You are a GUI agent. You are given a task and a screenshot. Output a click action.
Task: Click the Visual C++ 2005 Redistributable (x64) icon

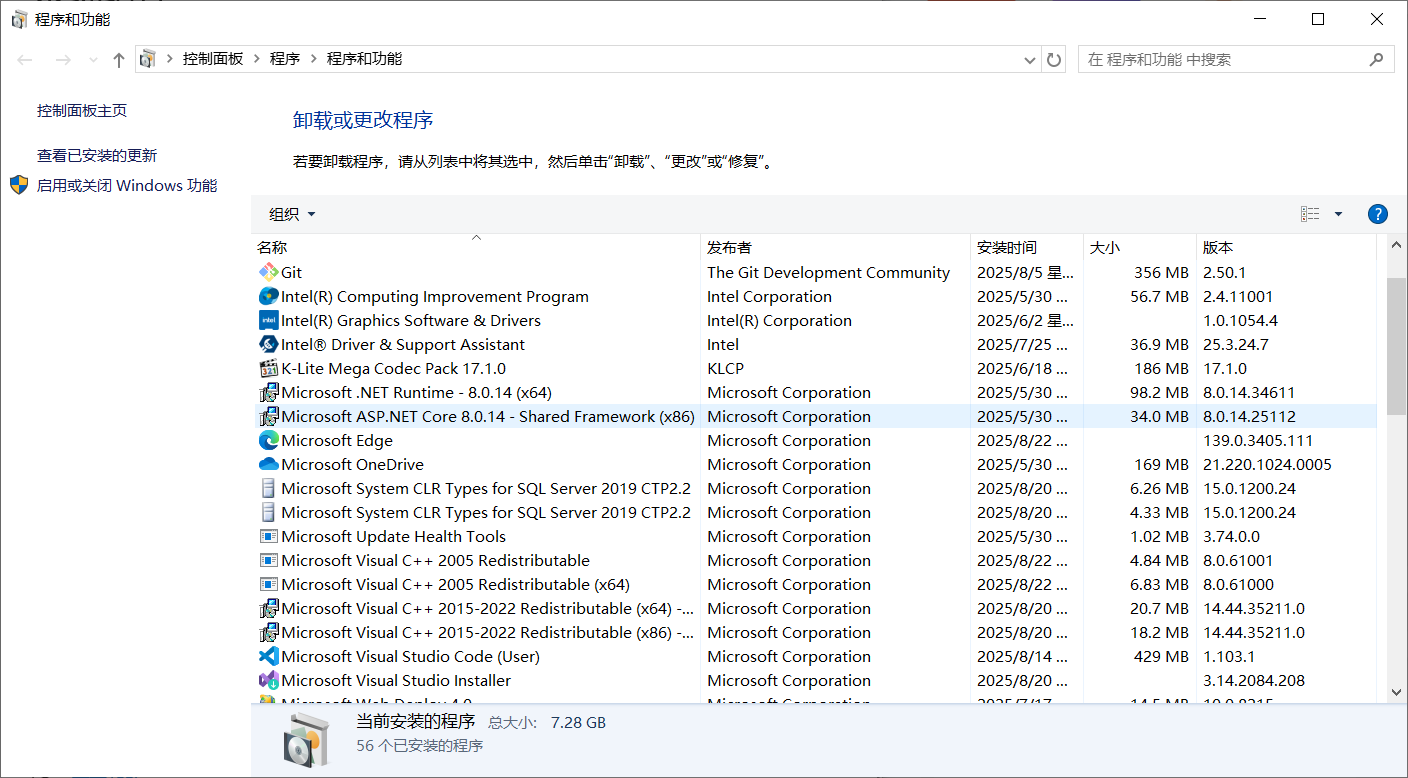pos(268,584)
